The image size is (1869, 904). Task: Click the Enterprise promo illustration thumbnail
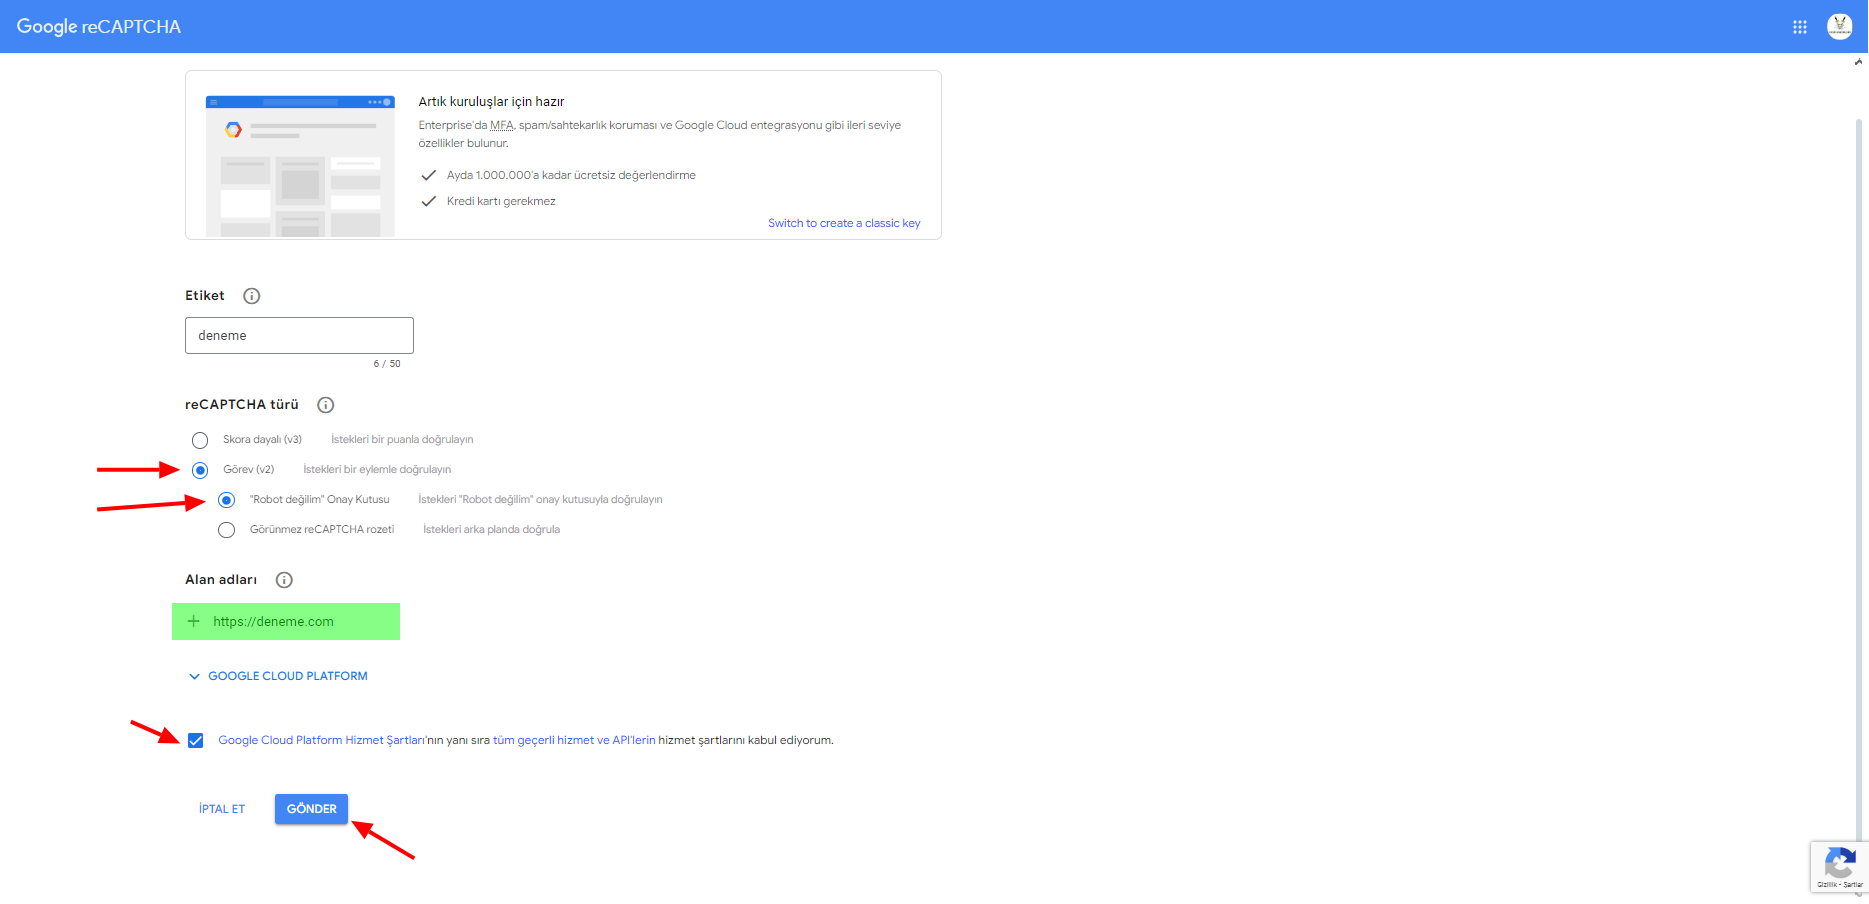300,166
